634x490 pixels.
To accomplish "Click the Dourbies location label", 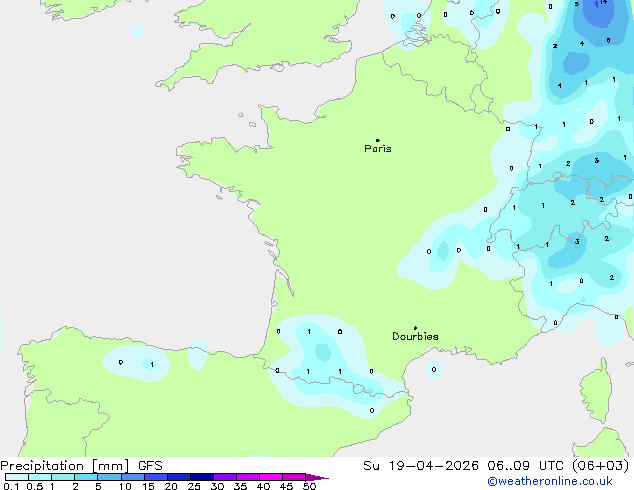I will pos(415,336).
